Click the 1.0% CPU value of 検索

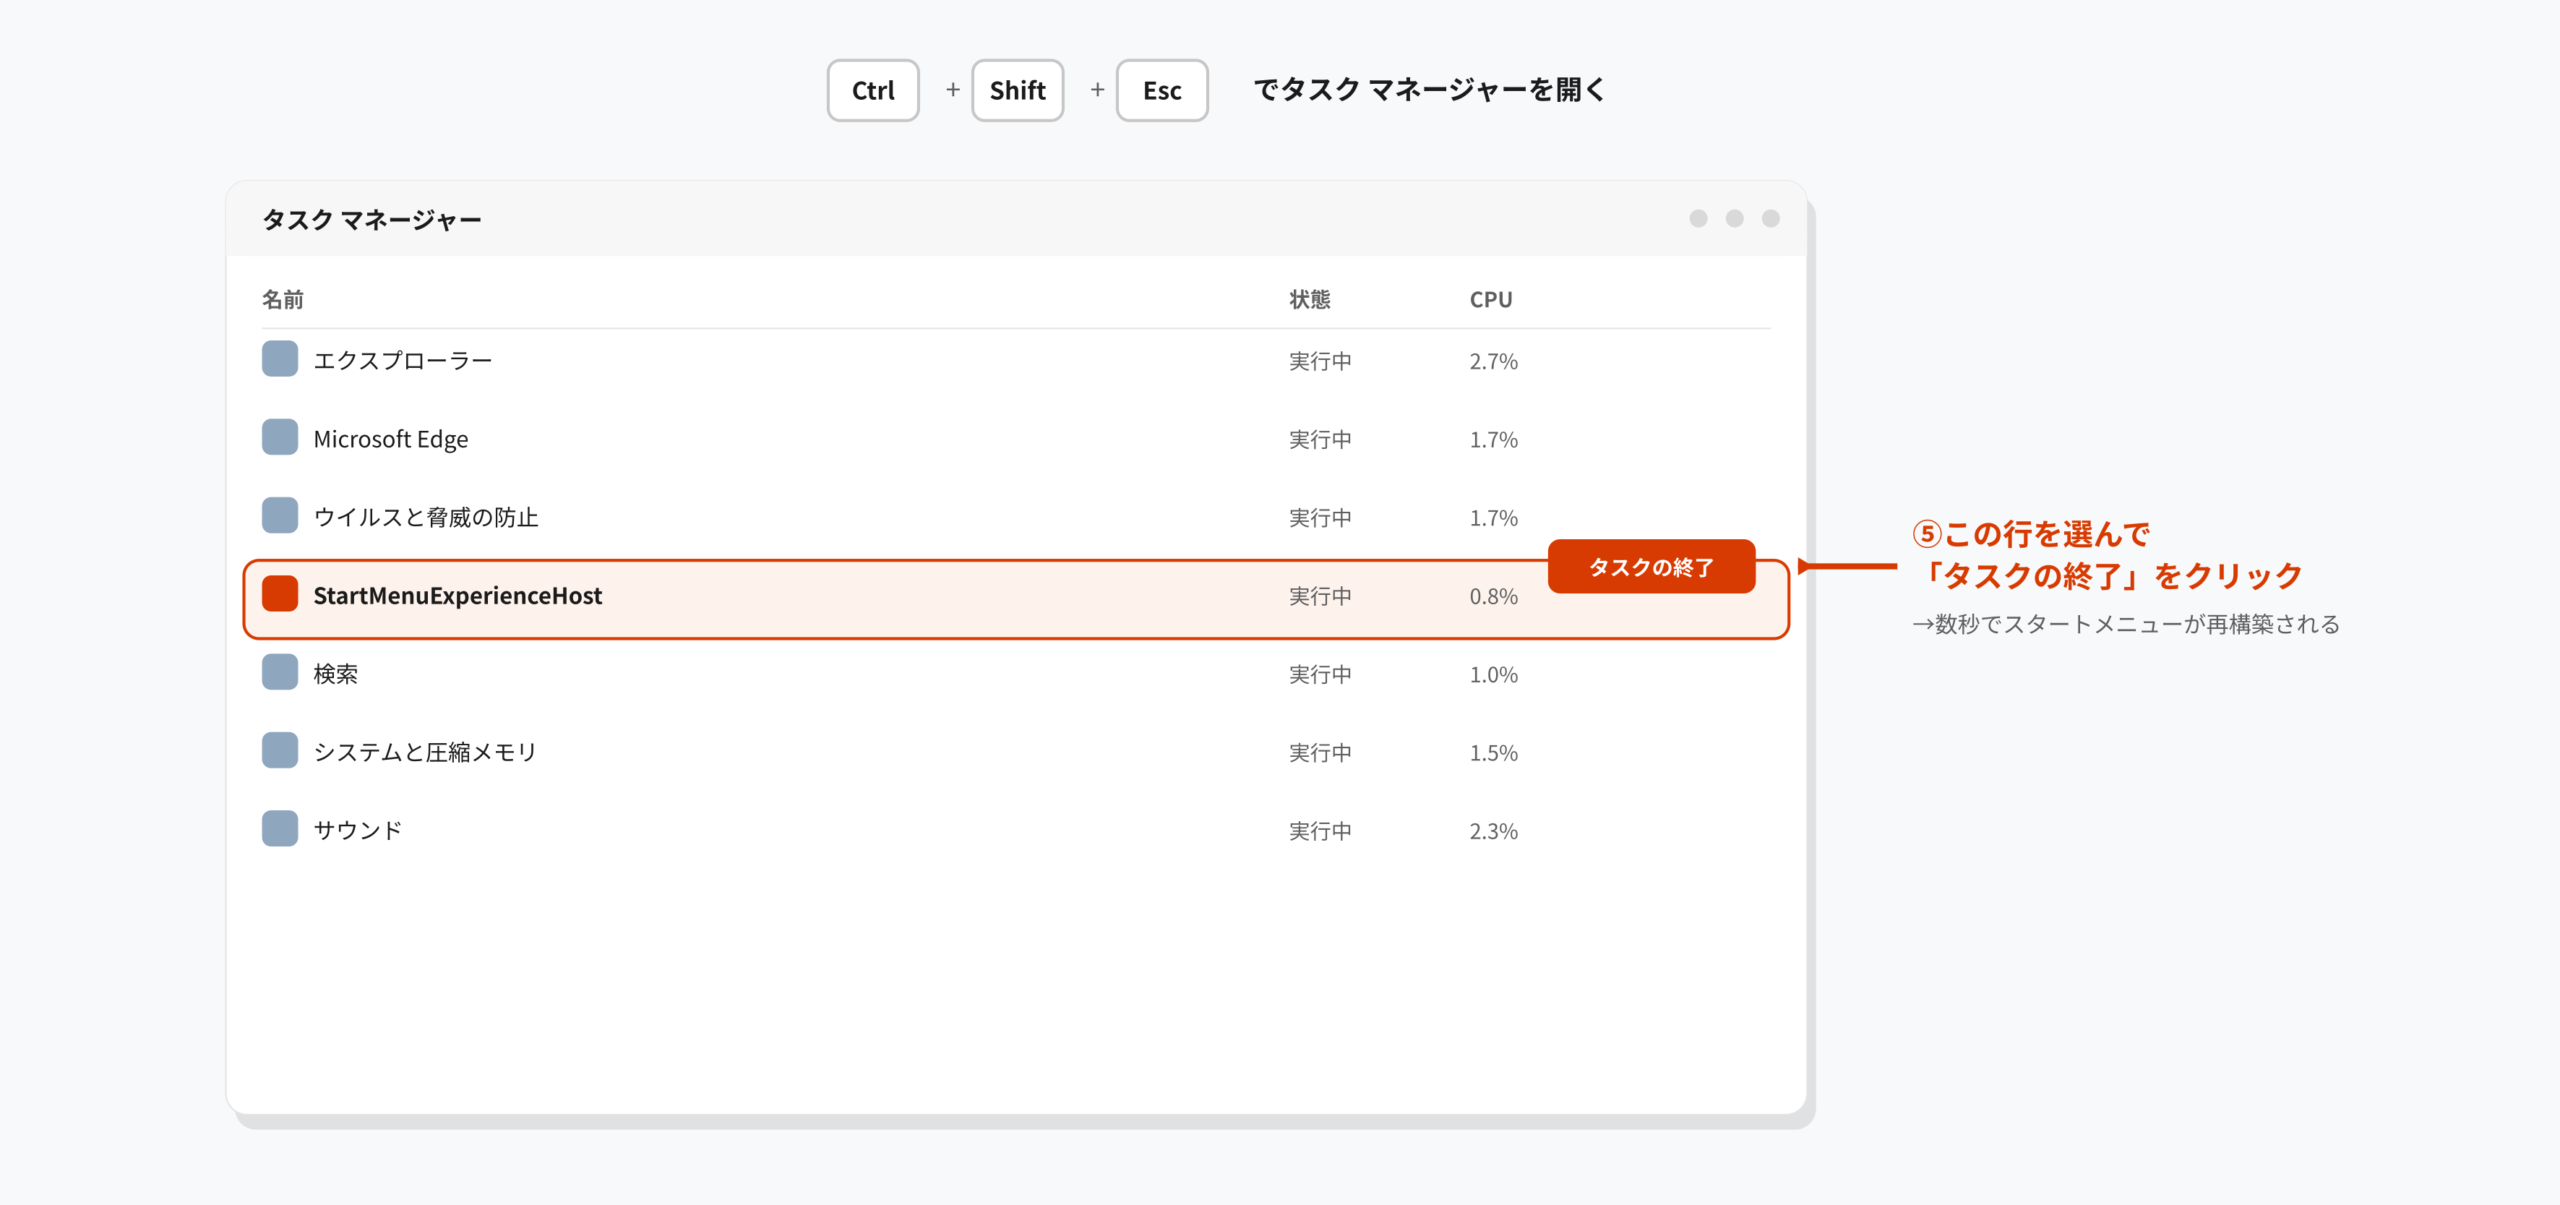tap(1493, 674)
